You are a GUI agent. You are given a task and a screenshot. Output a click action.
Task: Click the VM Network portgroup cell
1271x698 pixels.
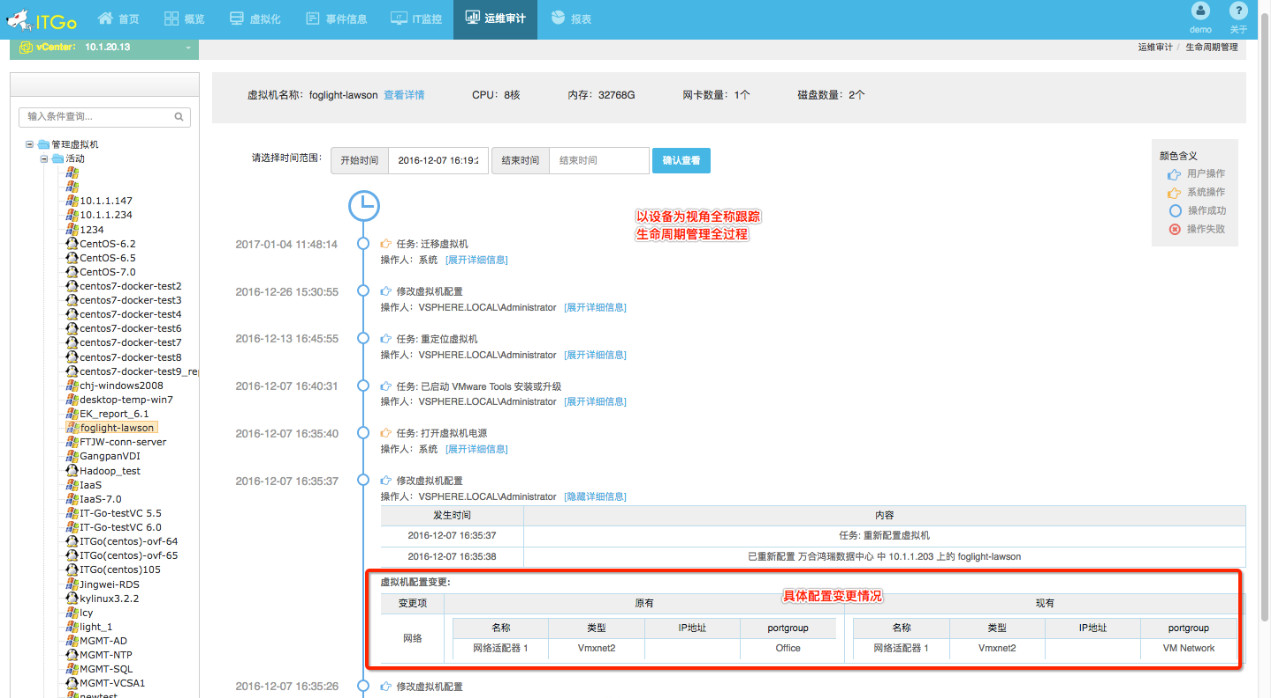click(1189, 648)
